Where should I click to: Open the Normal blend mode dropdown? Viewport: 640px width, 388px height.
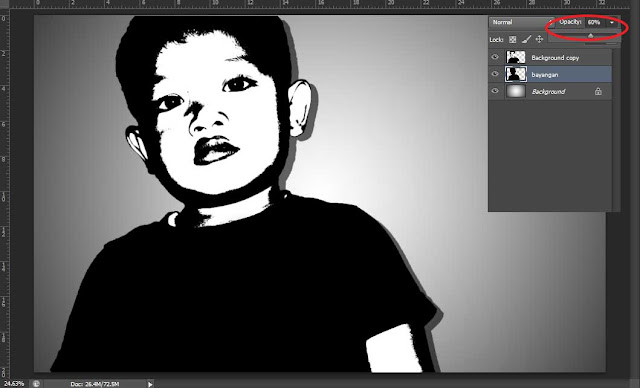[x=521, y=22]
